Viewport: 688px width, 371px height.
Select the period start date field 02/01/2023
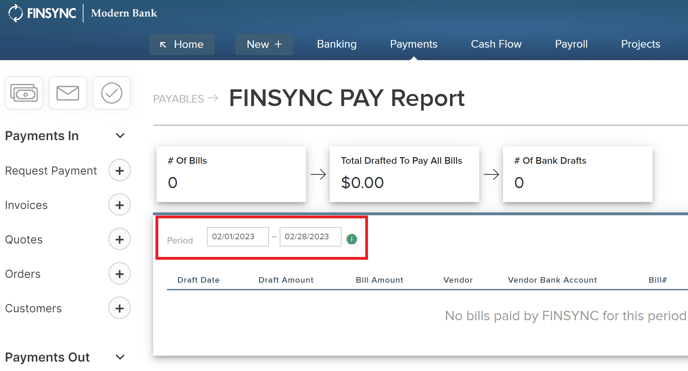coord(238,237)
